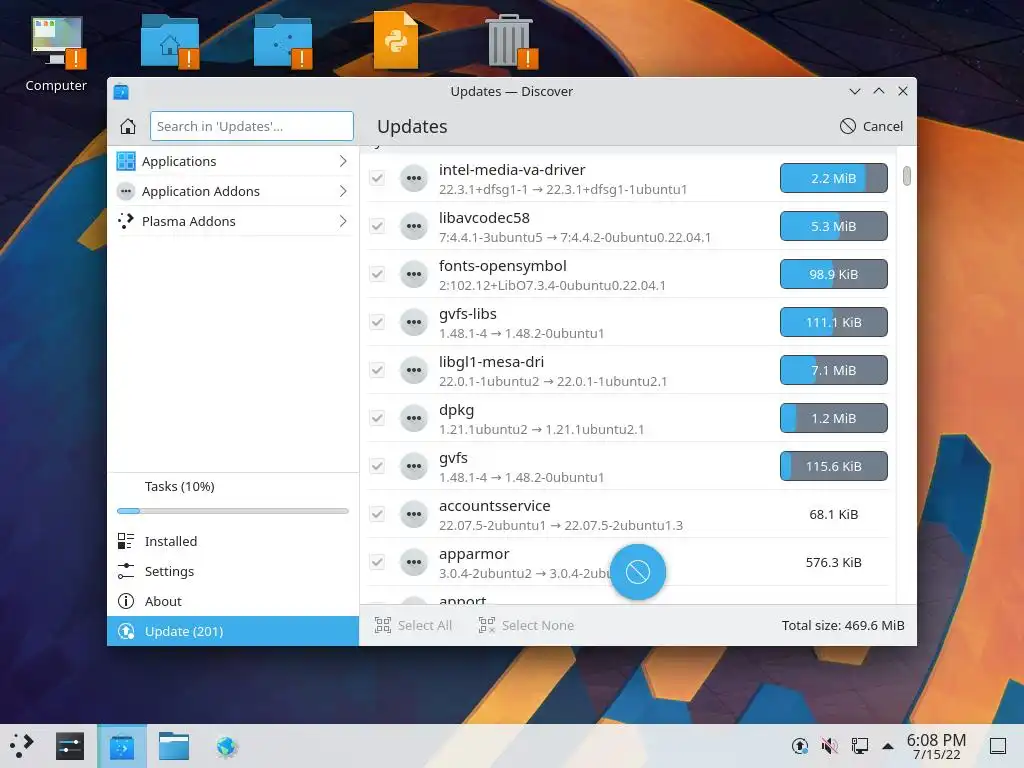Click the clock showing 6:08 PM
The image size is (1024, 768).
[936, 746]
